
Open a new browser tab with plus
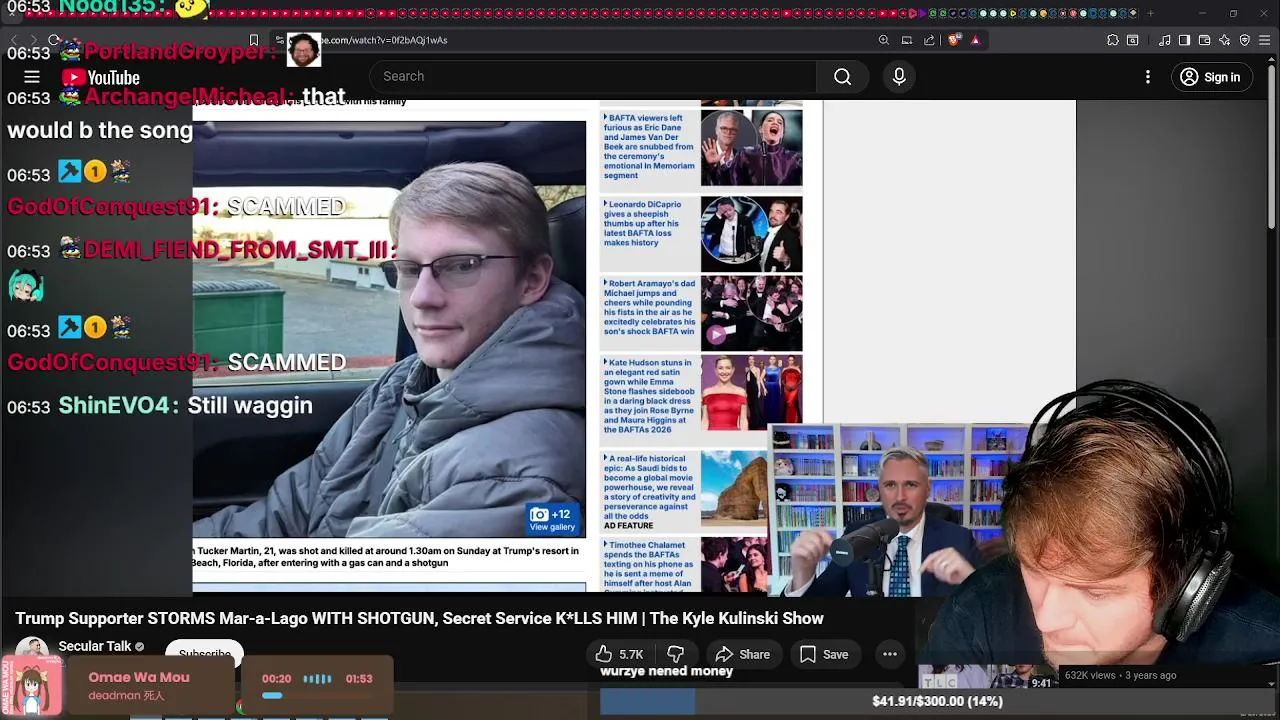click(1150, 13)
